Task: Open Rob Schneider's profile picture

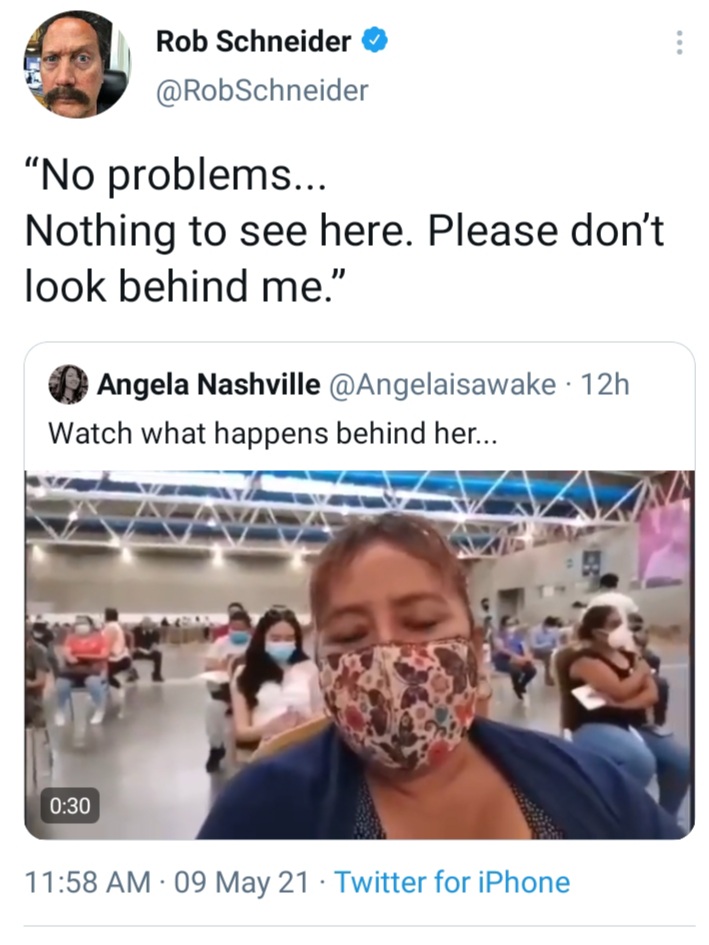Action: pos(77,64)
